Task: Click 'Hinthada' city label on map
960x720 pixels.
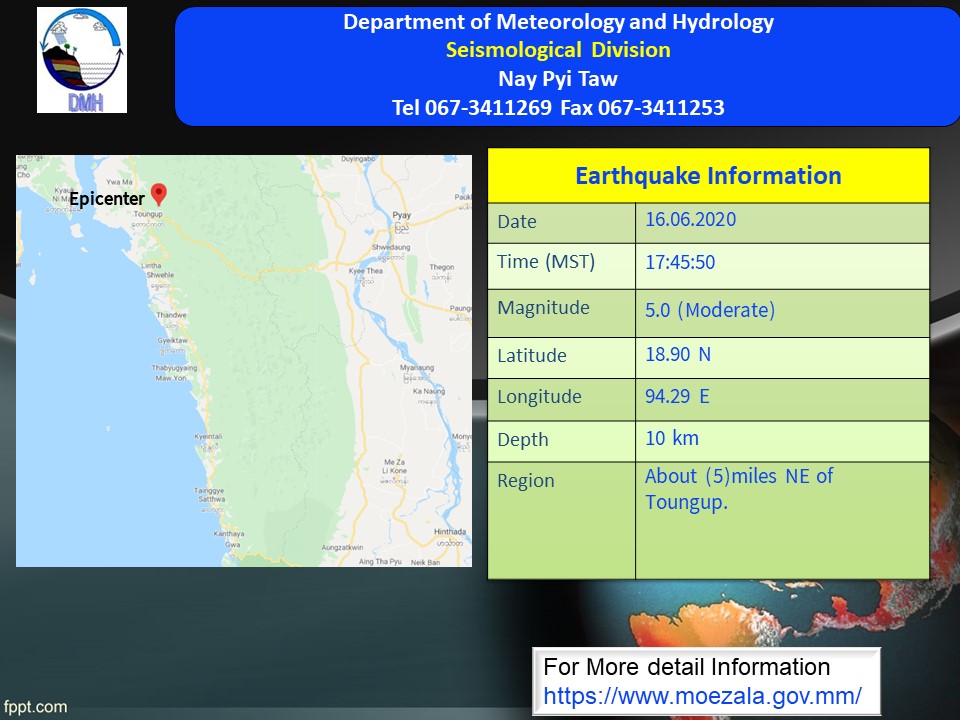Action: 450,531
